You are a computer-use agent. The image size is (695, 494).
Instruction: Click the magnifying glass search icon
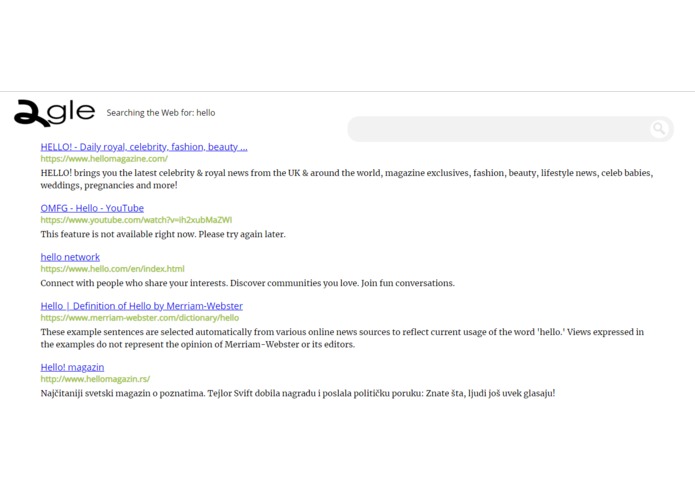(x=659, y=129)
